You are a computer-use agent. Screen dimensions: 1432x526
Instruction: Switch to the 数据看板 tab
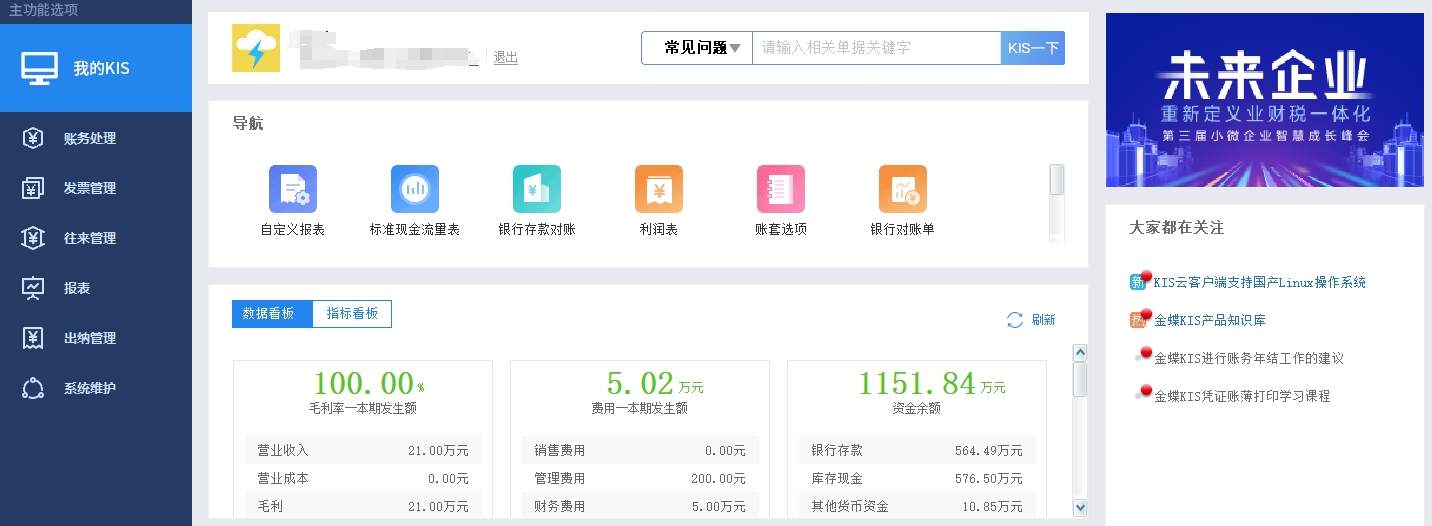[272, 314]
